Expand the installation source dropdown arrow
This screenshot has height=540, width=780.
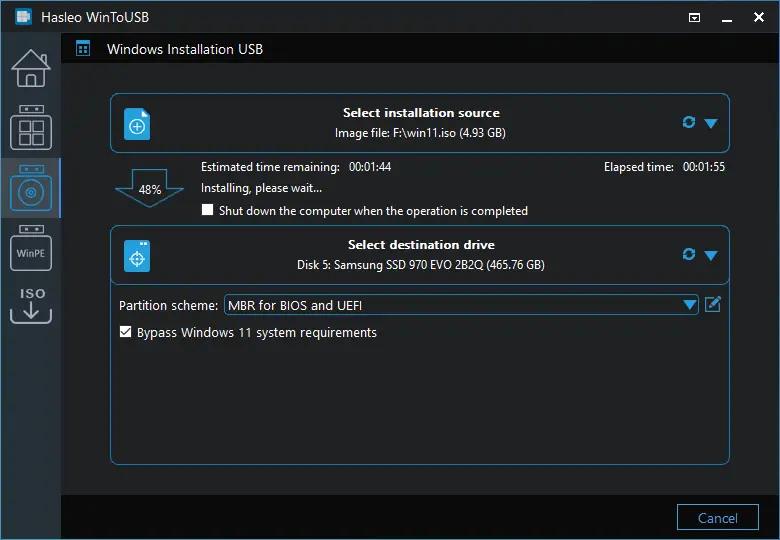[x=711, y=123]
